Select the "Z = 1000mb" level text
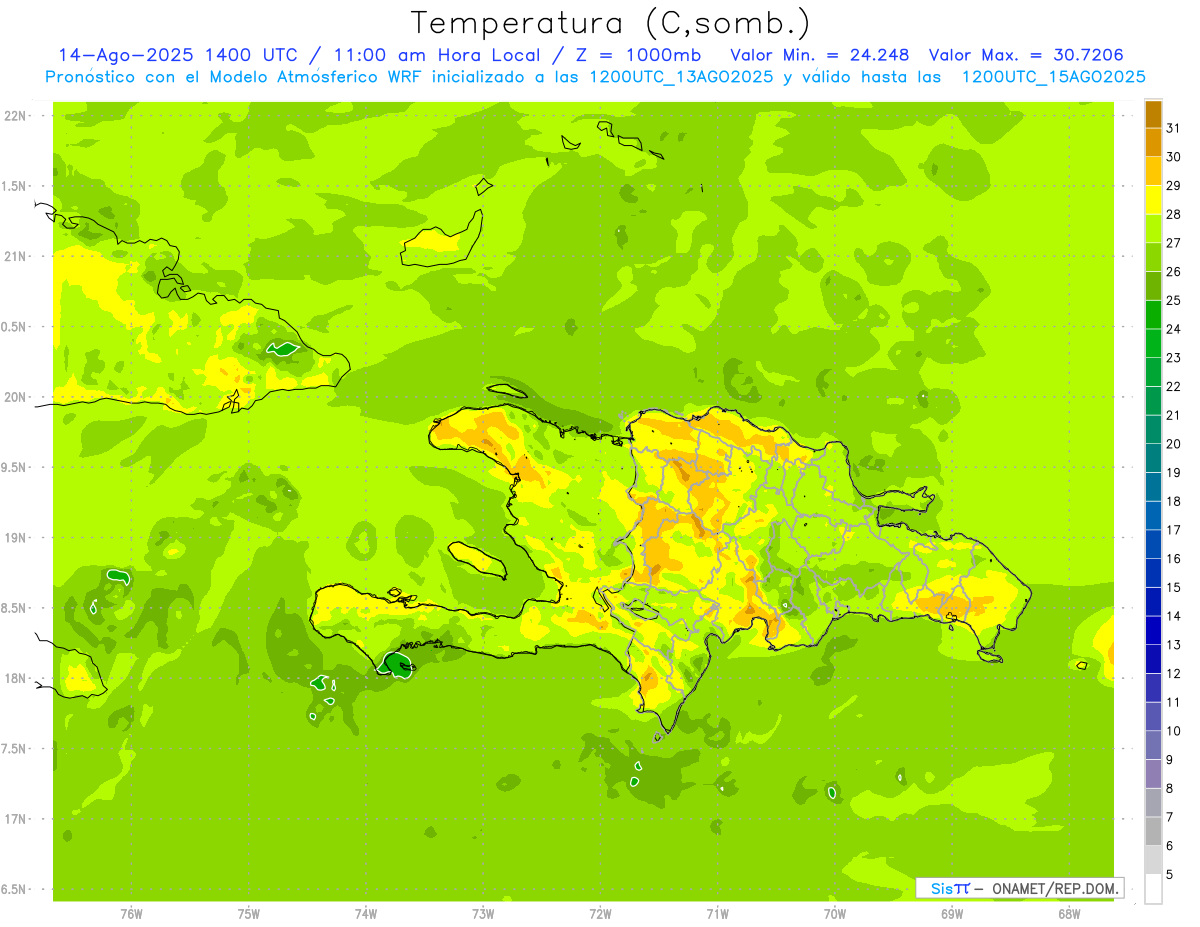1200x927 pixels. [638, 55]
